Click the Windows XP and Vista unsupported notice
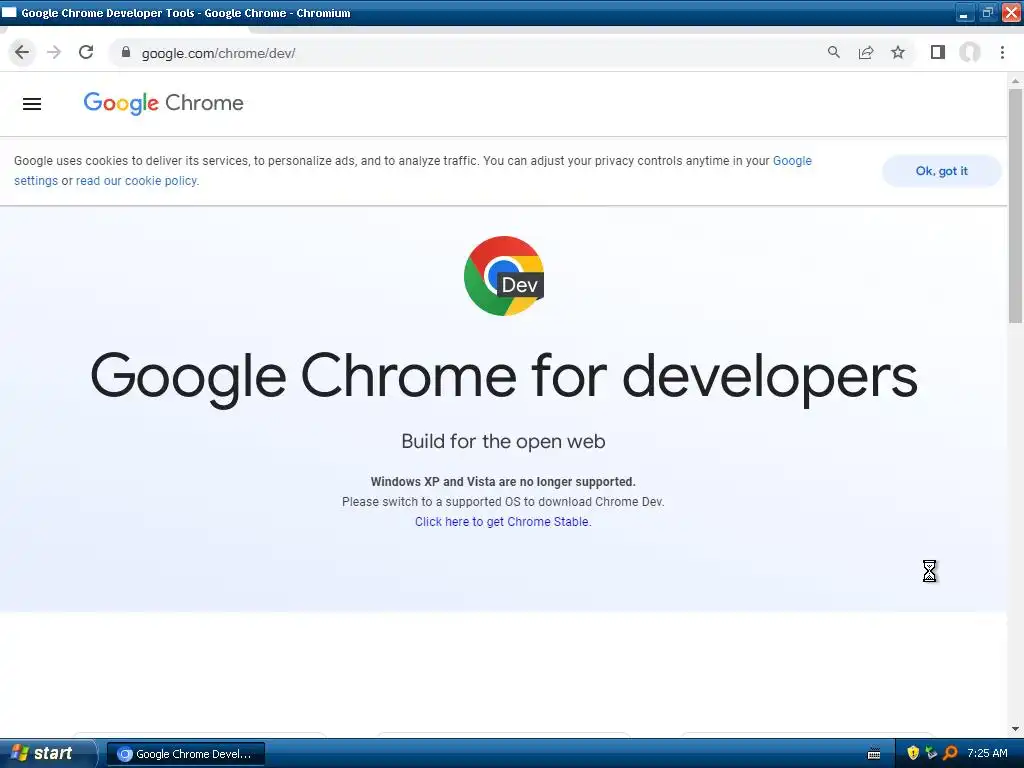Screen dimensions: 1024x768 [x=503, y=482]
